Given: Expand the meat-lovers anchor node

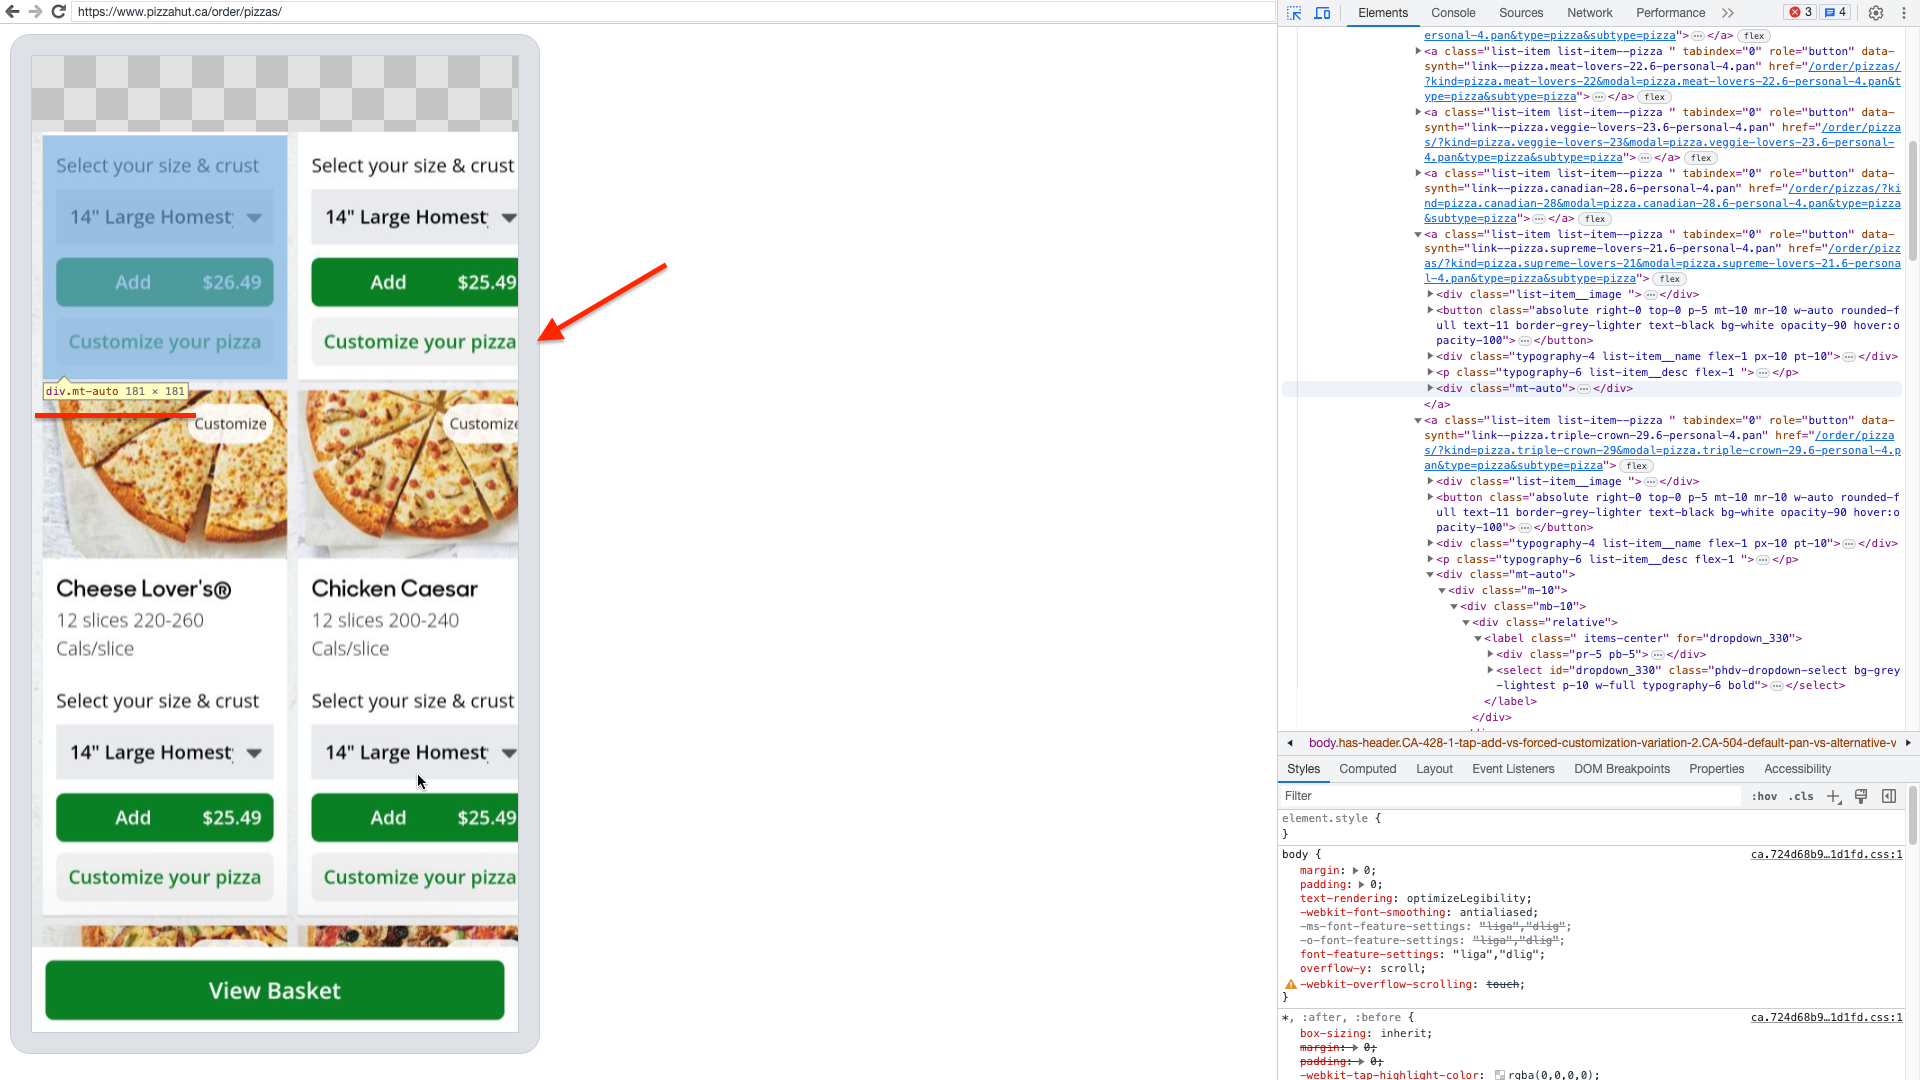Looking at the screenshot, I should point(1418,51).
